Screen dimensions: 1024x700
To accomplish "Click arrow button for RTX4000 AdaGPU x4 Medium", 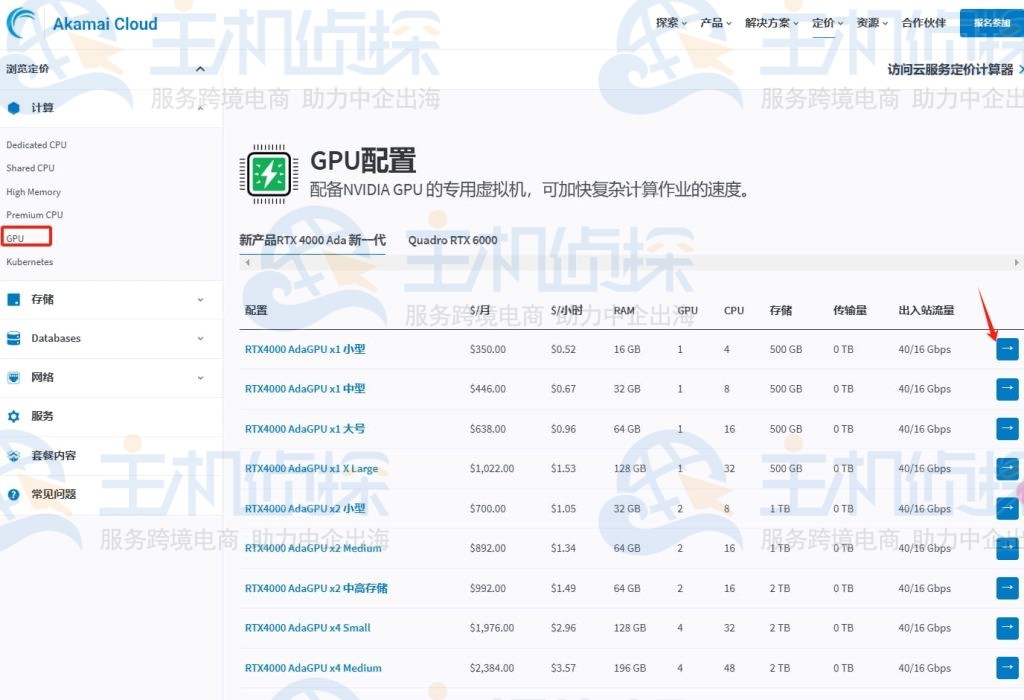I will (1007, 668).
